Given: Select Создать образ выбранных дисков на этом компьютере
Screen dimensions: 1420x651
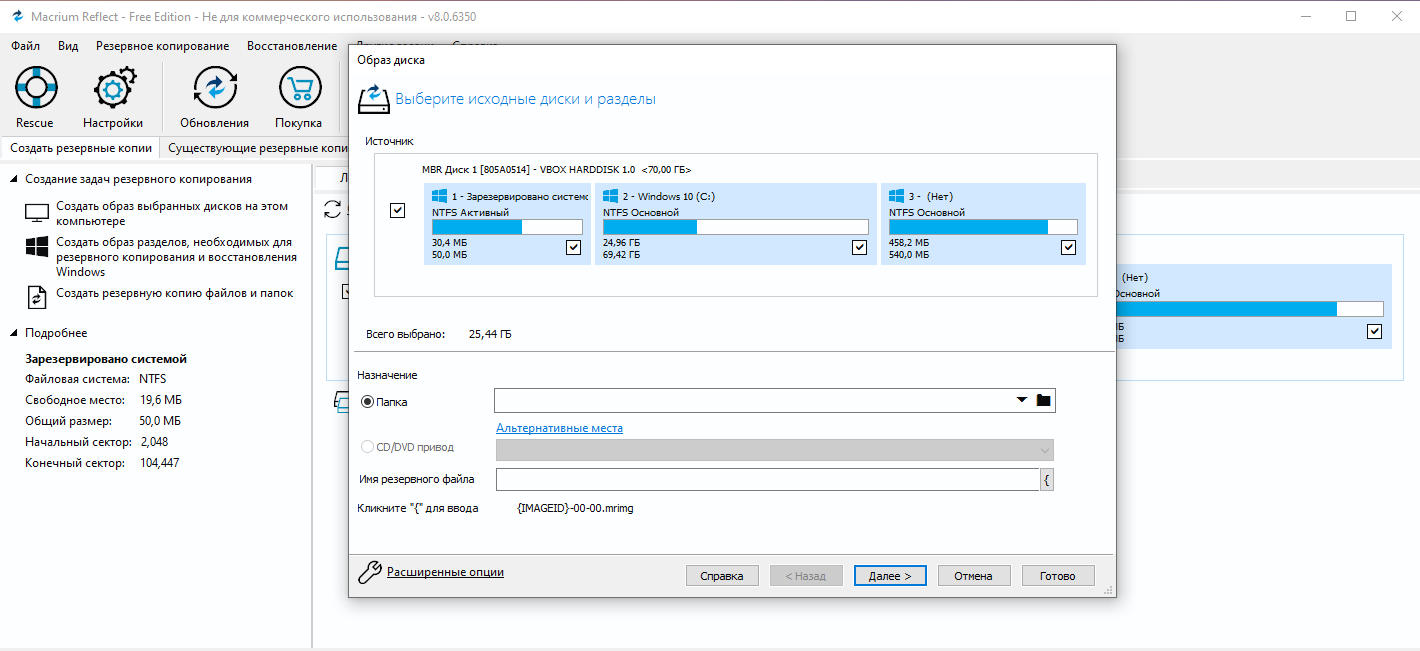Looking at the screenshot, I should (x=172, y=213).
